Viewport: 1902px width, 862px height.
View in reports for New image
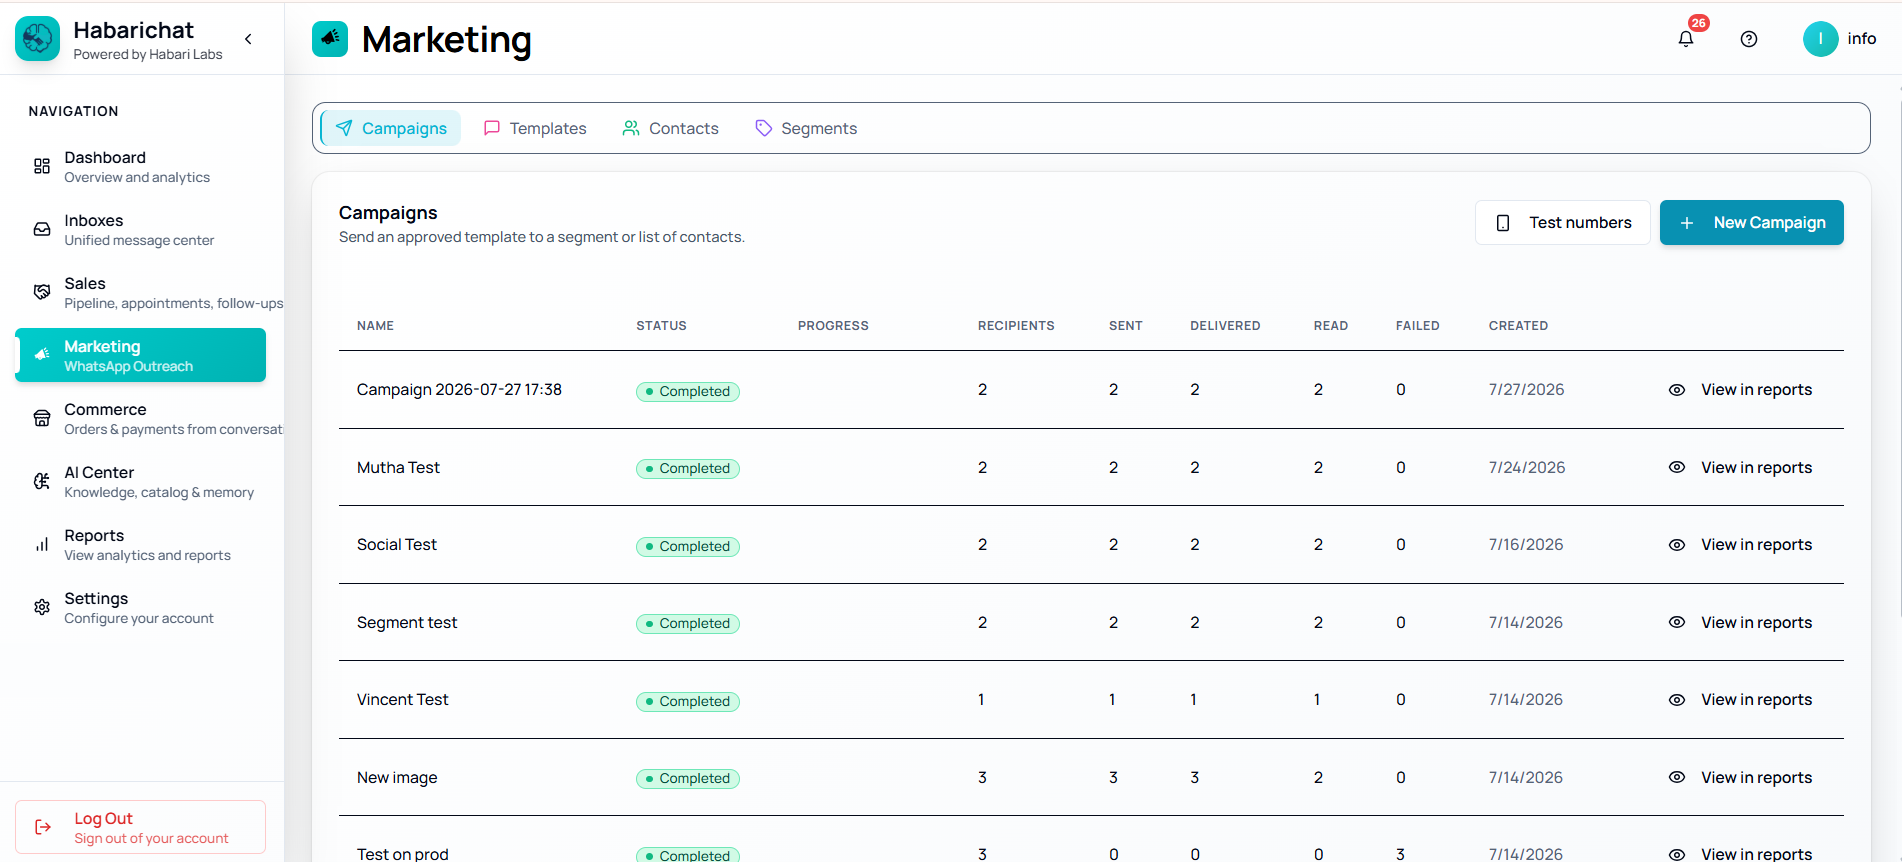click(x=1756, y=777)
